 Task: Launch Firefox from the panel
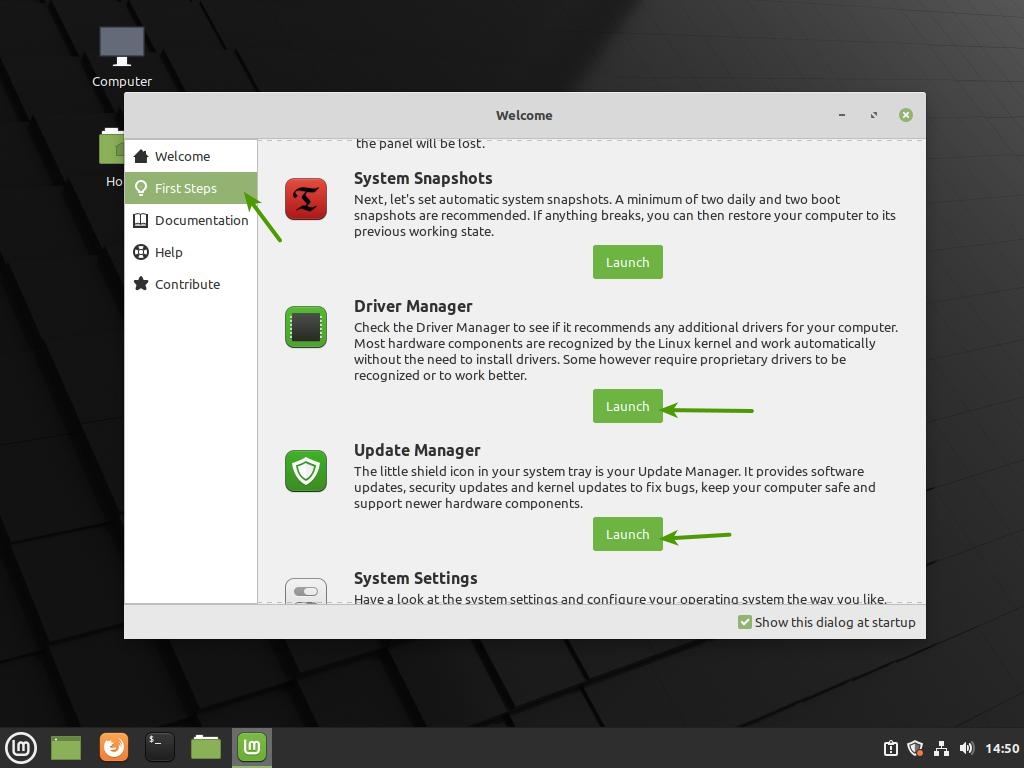pos(114,747)
